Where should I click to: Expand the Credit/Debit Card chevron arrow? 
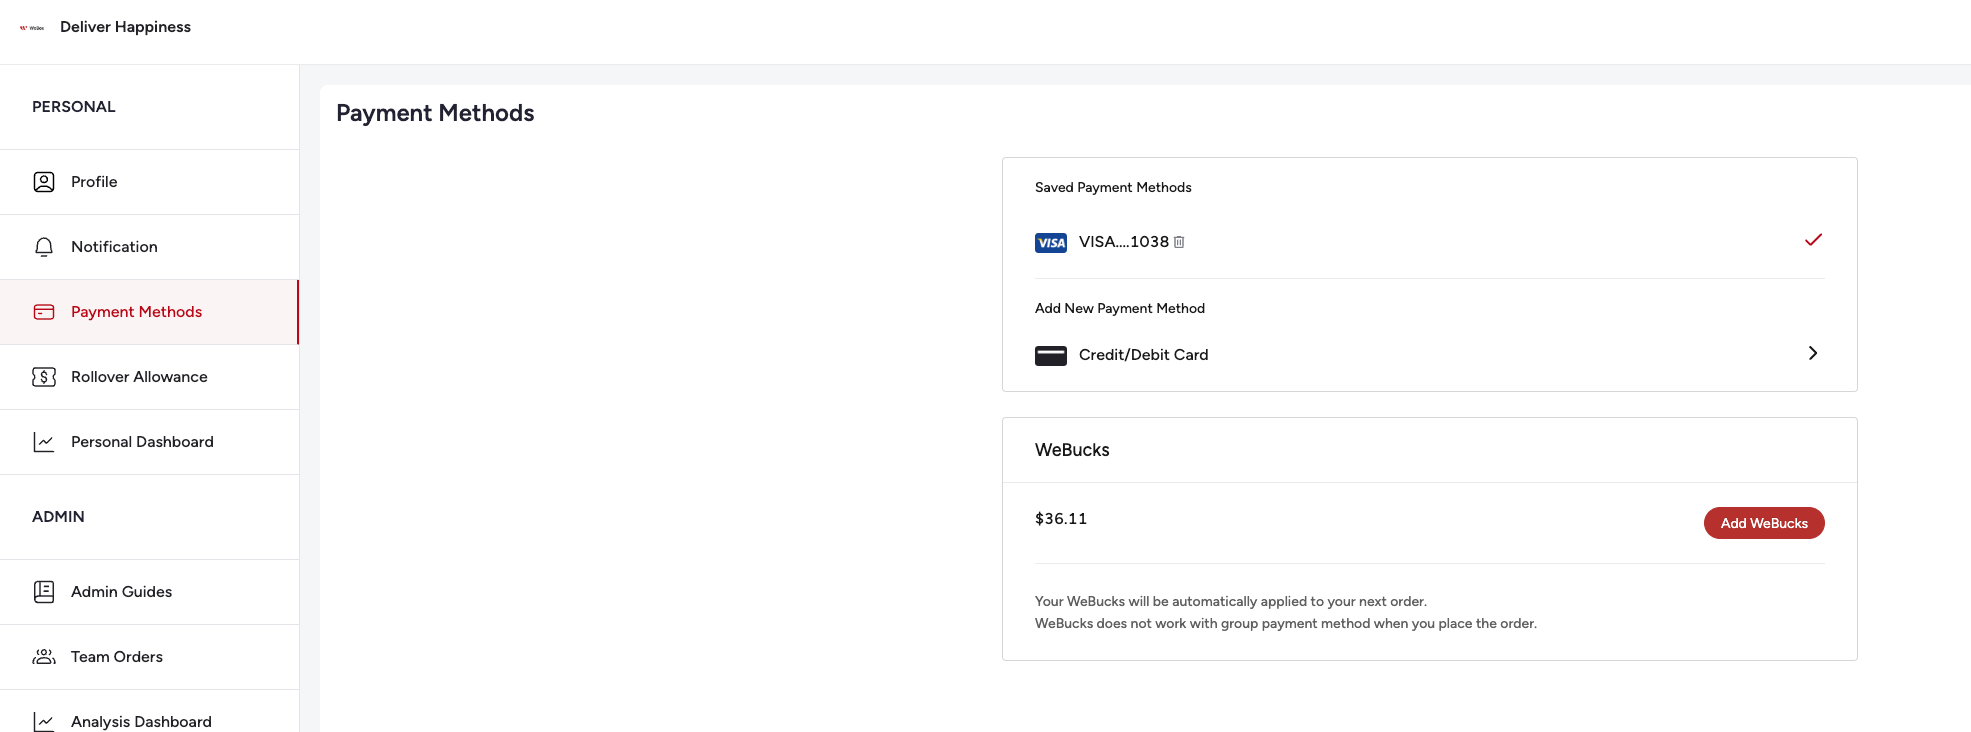[x=1813, y=353]
